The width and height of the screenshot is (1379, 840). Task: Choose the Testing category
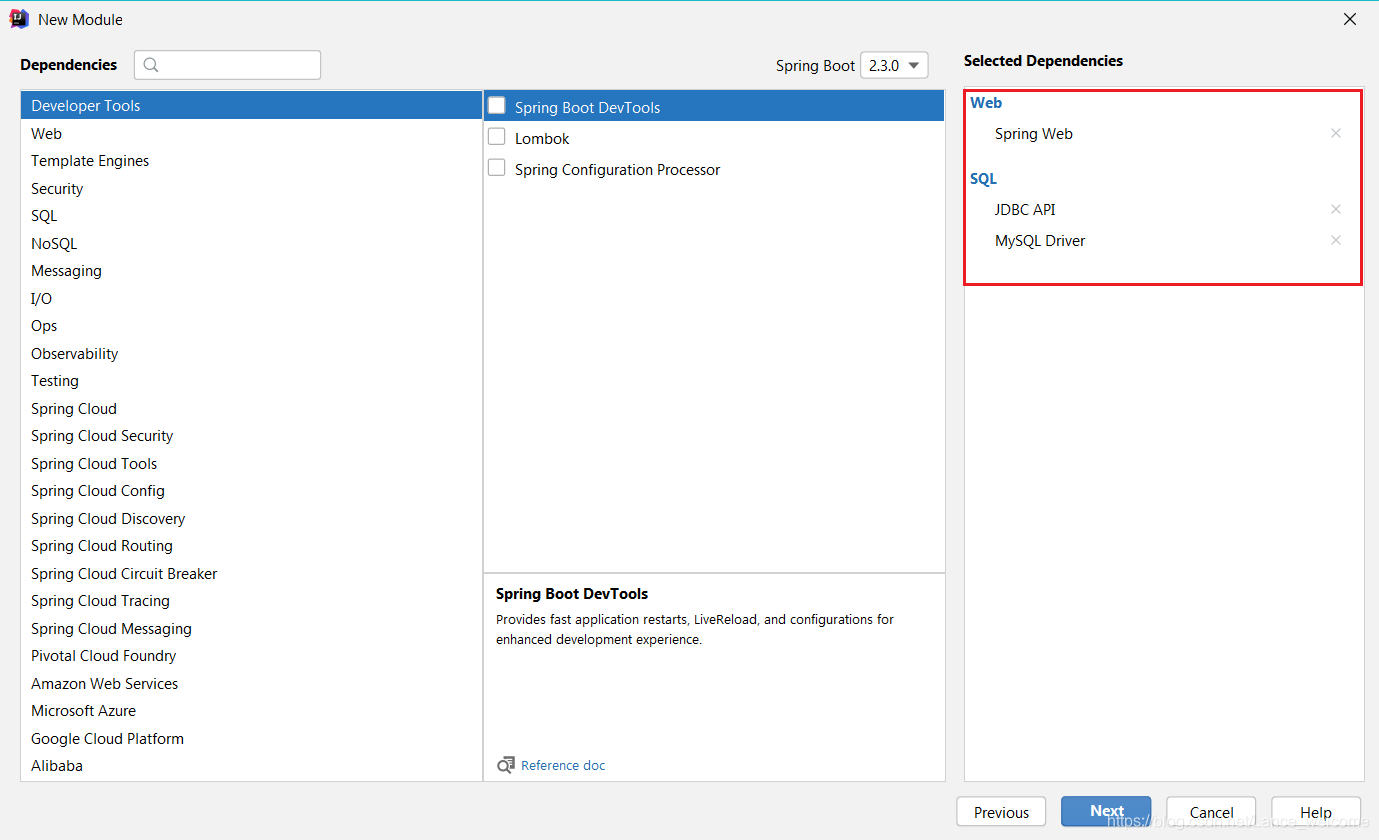[x=251, y=381]
